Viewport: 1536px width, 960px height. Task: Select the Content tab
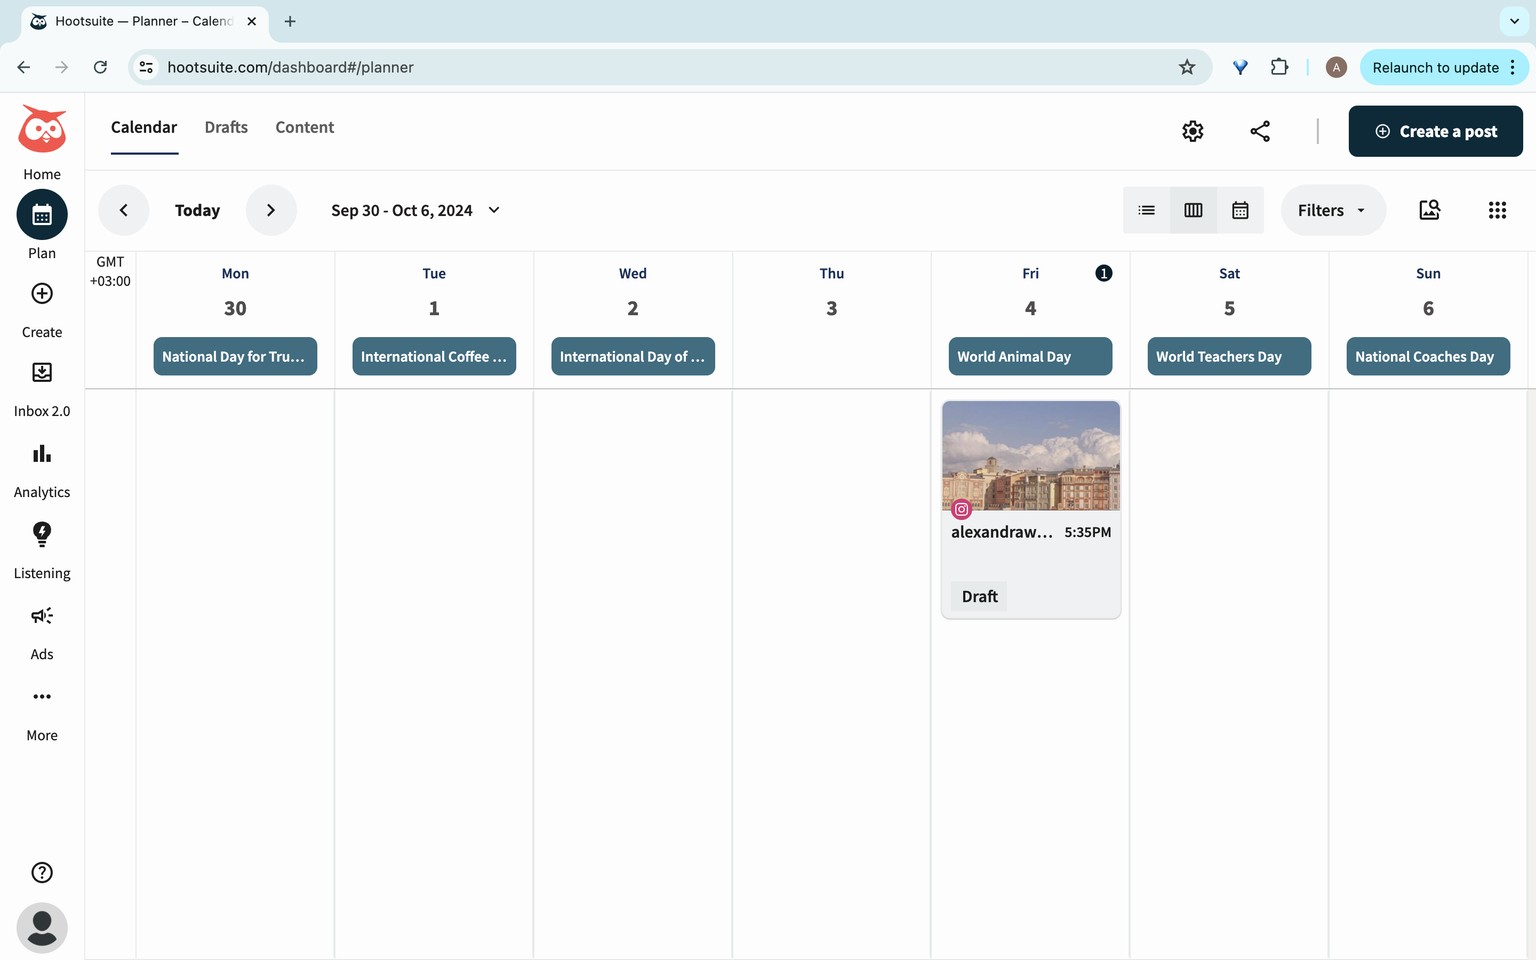305,127
